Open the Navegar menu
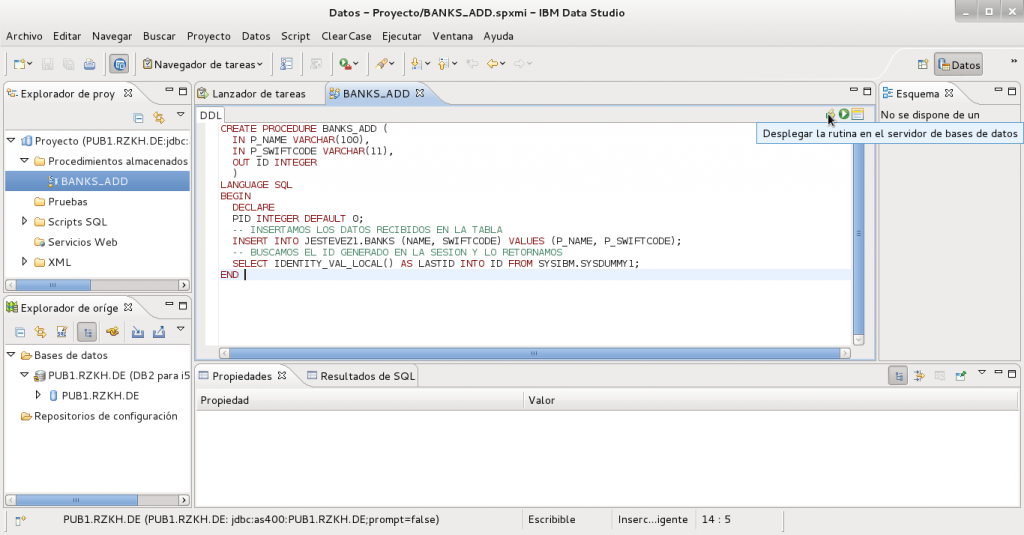This screenshot has width=1024, height=535. coord(112,36)
